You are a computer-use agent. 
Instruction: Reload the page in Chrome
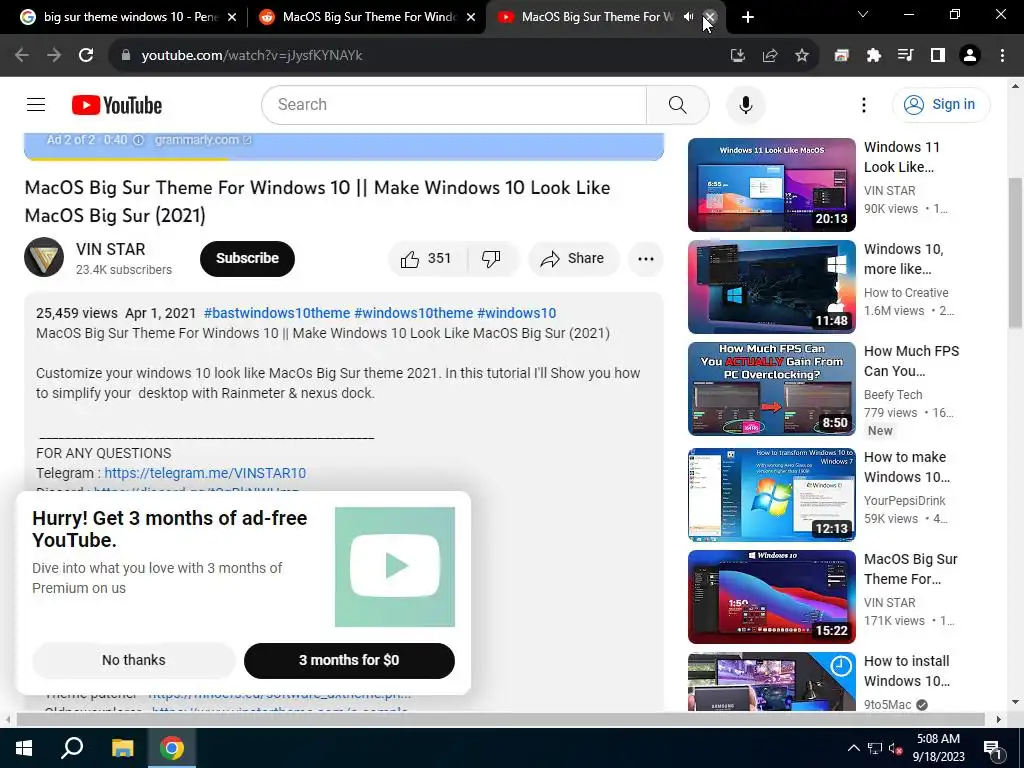[x=86, y=56]
